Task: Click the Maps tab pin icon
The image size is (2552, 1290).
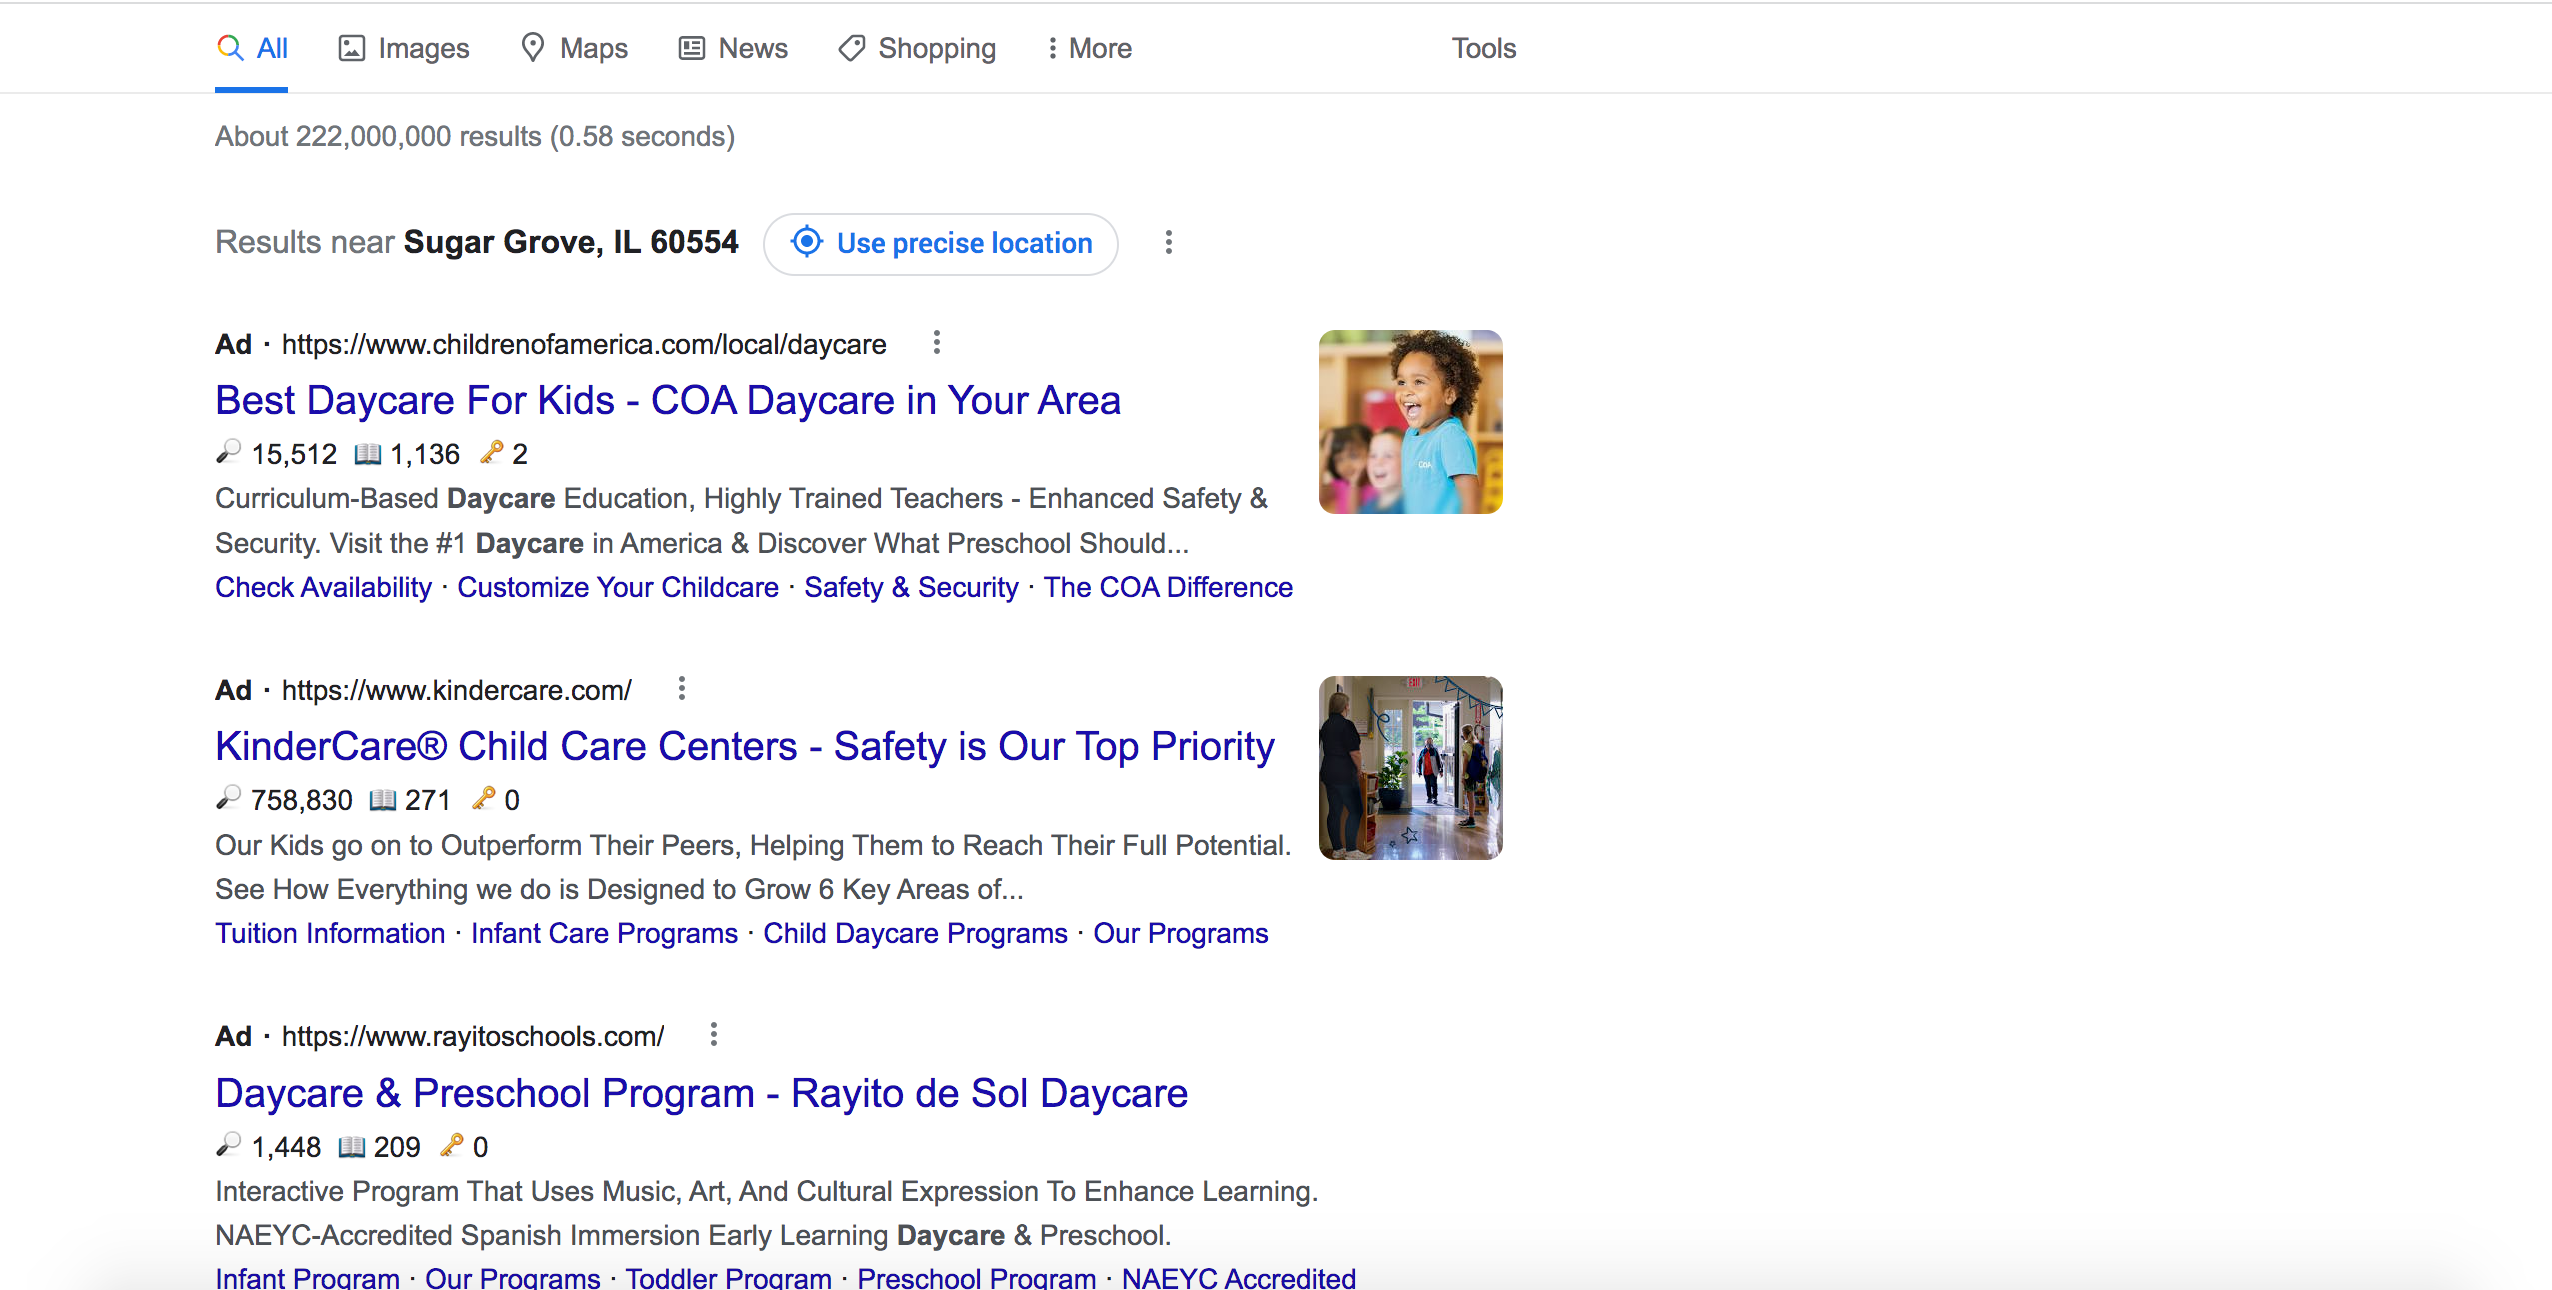Action: click(533, 47)
